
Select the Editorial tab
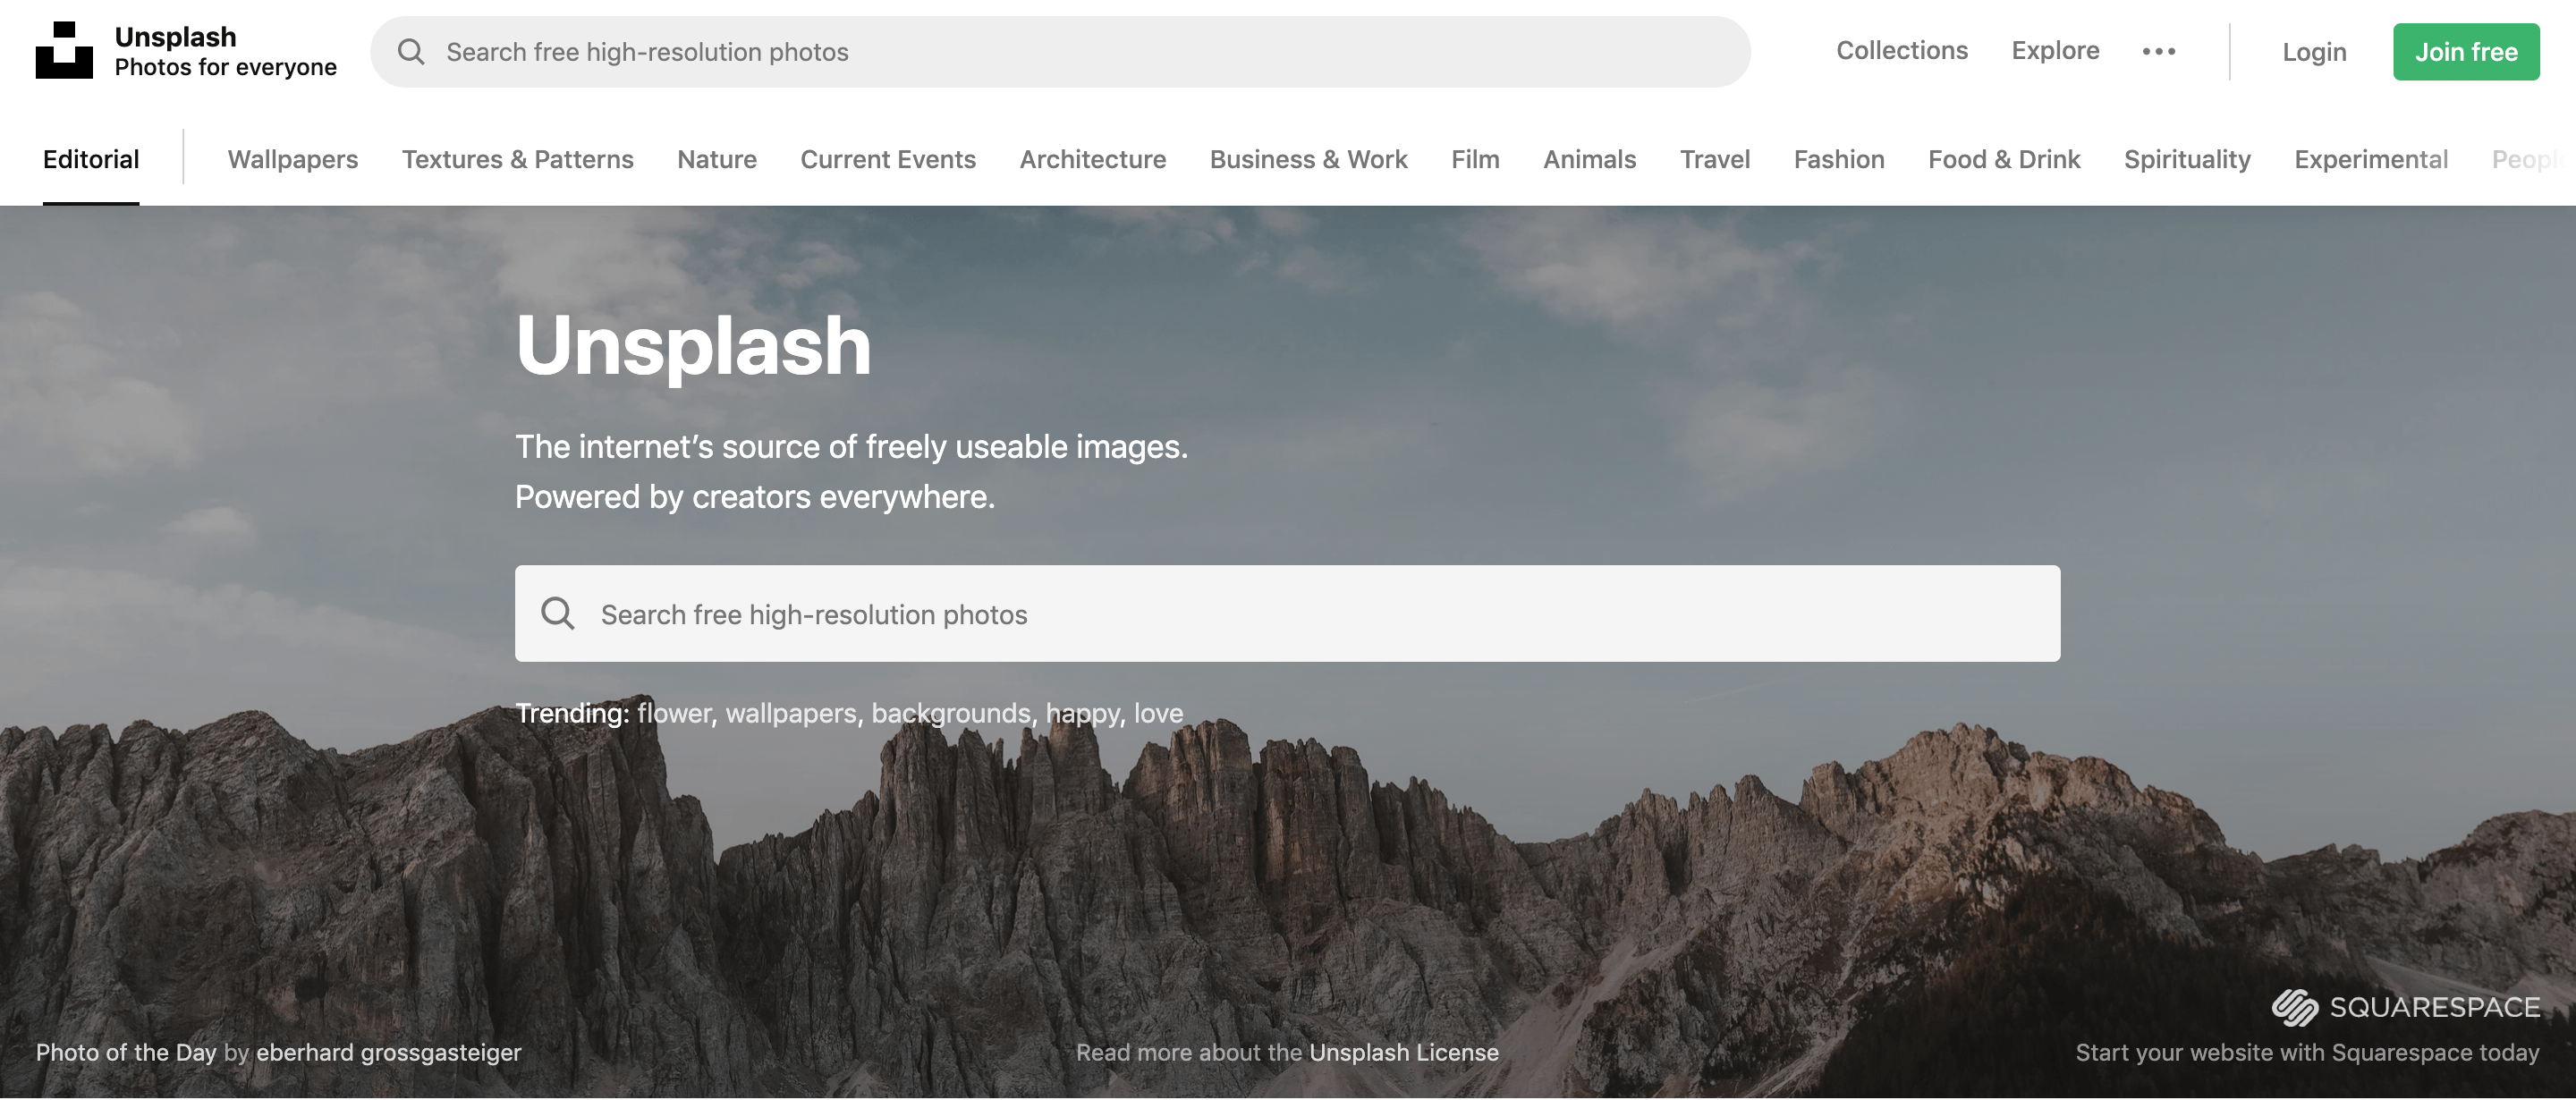(x=91, y=159)
